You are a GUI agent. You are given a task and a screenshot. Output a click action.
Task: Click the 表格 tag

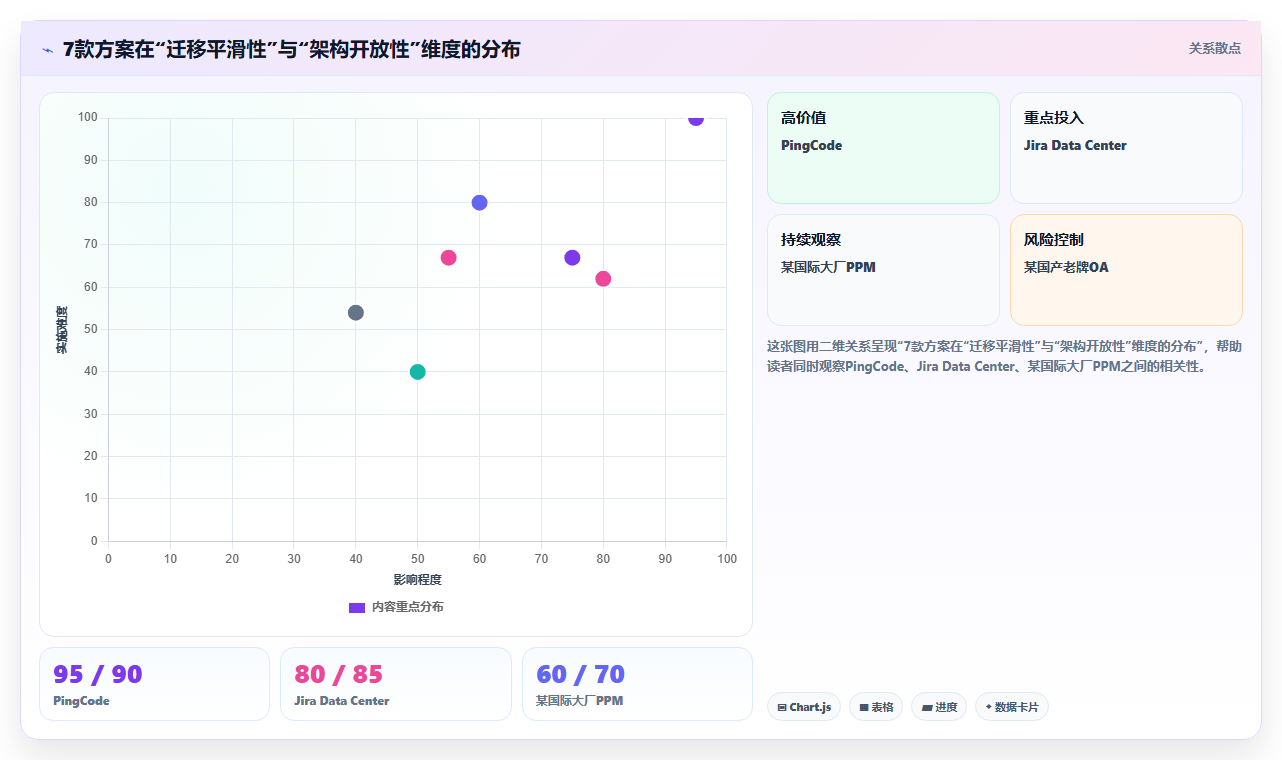[876, 707]
